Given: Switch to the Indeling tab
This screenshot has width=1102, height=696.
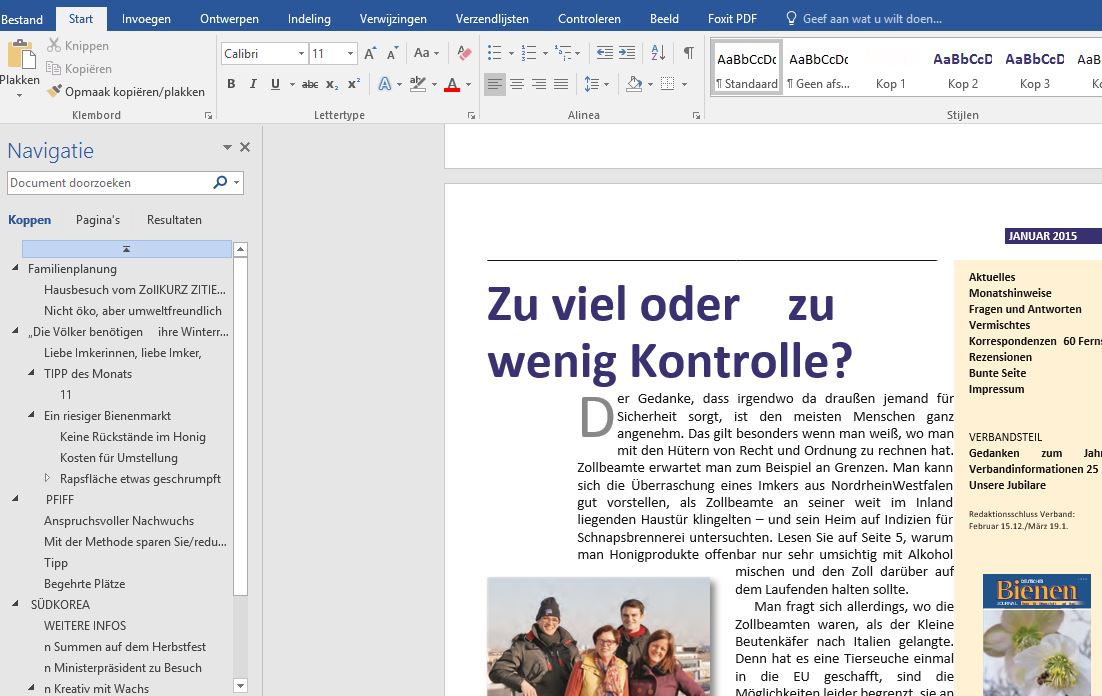Looking at the screenshot, I should [309, 19].
